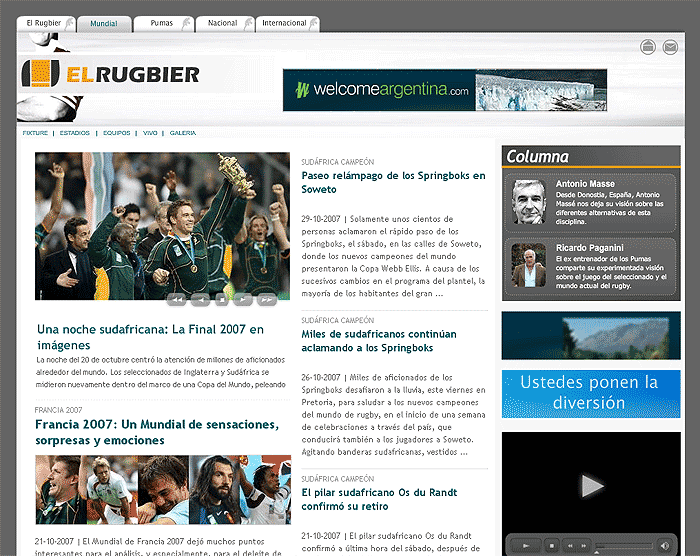This screenshot has width=700, height=556.
Task: Go to the Estadios section
Action: click(x=74, y=133)
